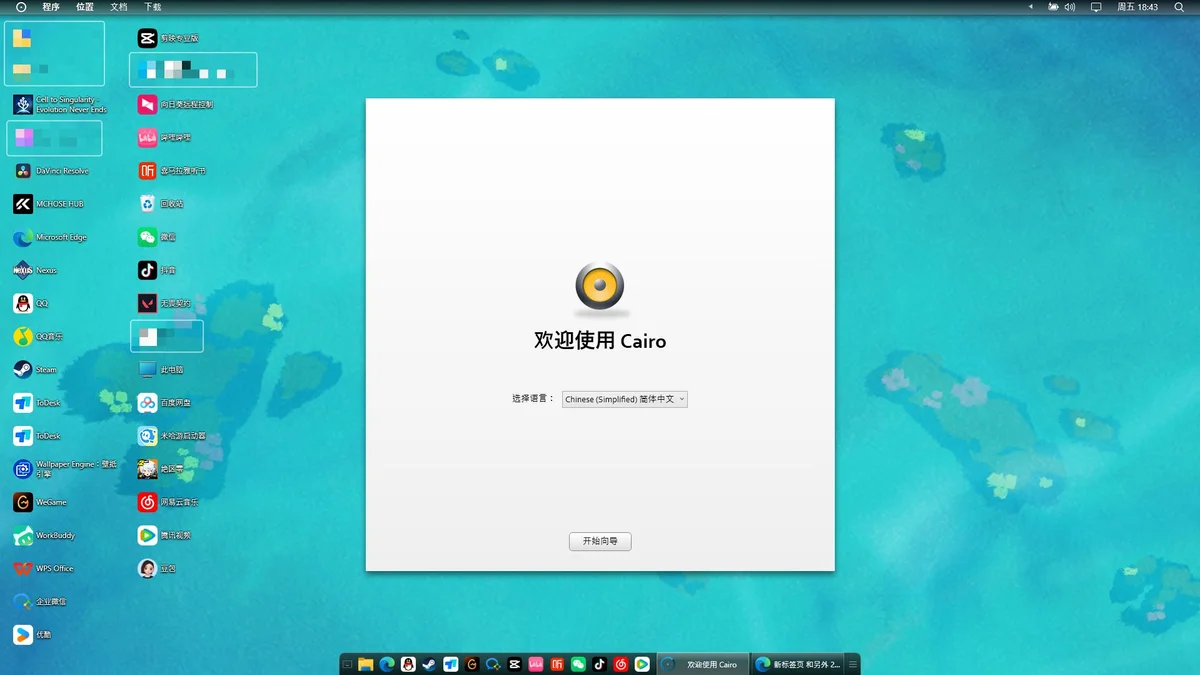This screenshot has height=675, width=1200.
Task: Open the 向日葵远程控制 desktop shortcut
Action: click(175, 104)
